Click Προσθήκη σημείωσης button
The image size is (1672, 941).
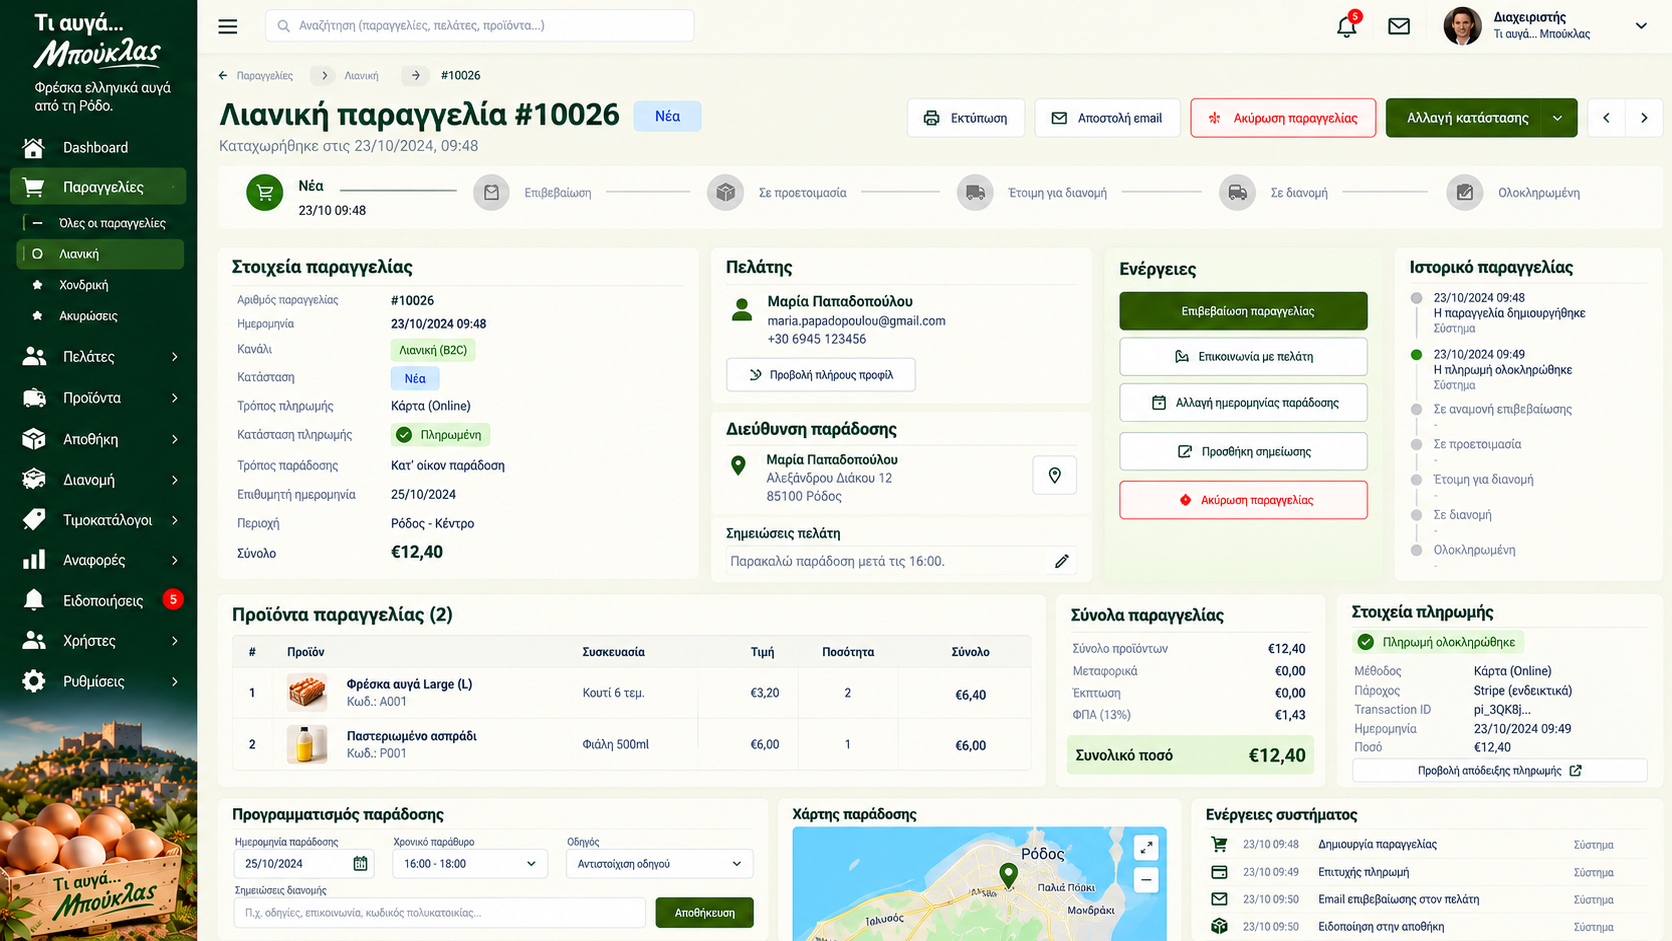[1243, 451]
